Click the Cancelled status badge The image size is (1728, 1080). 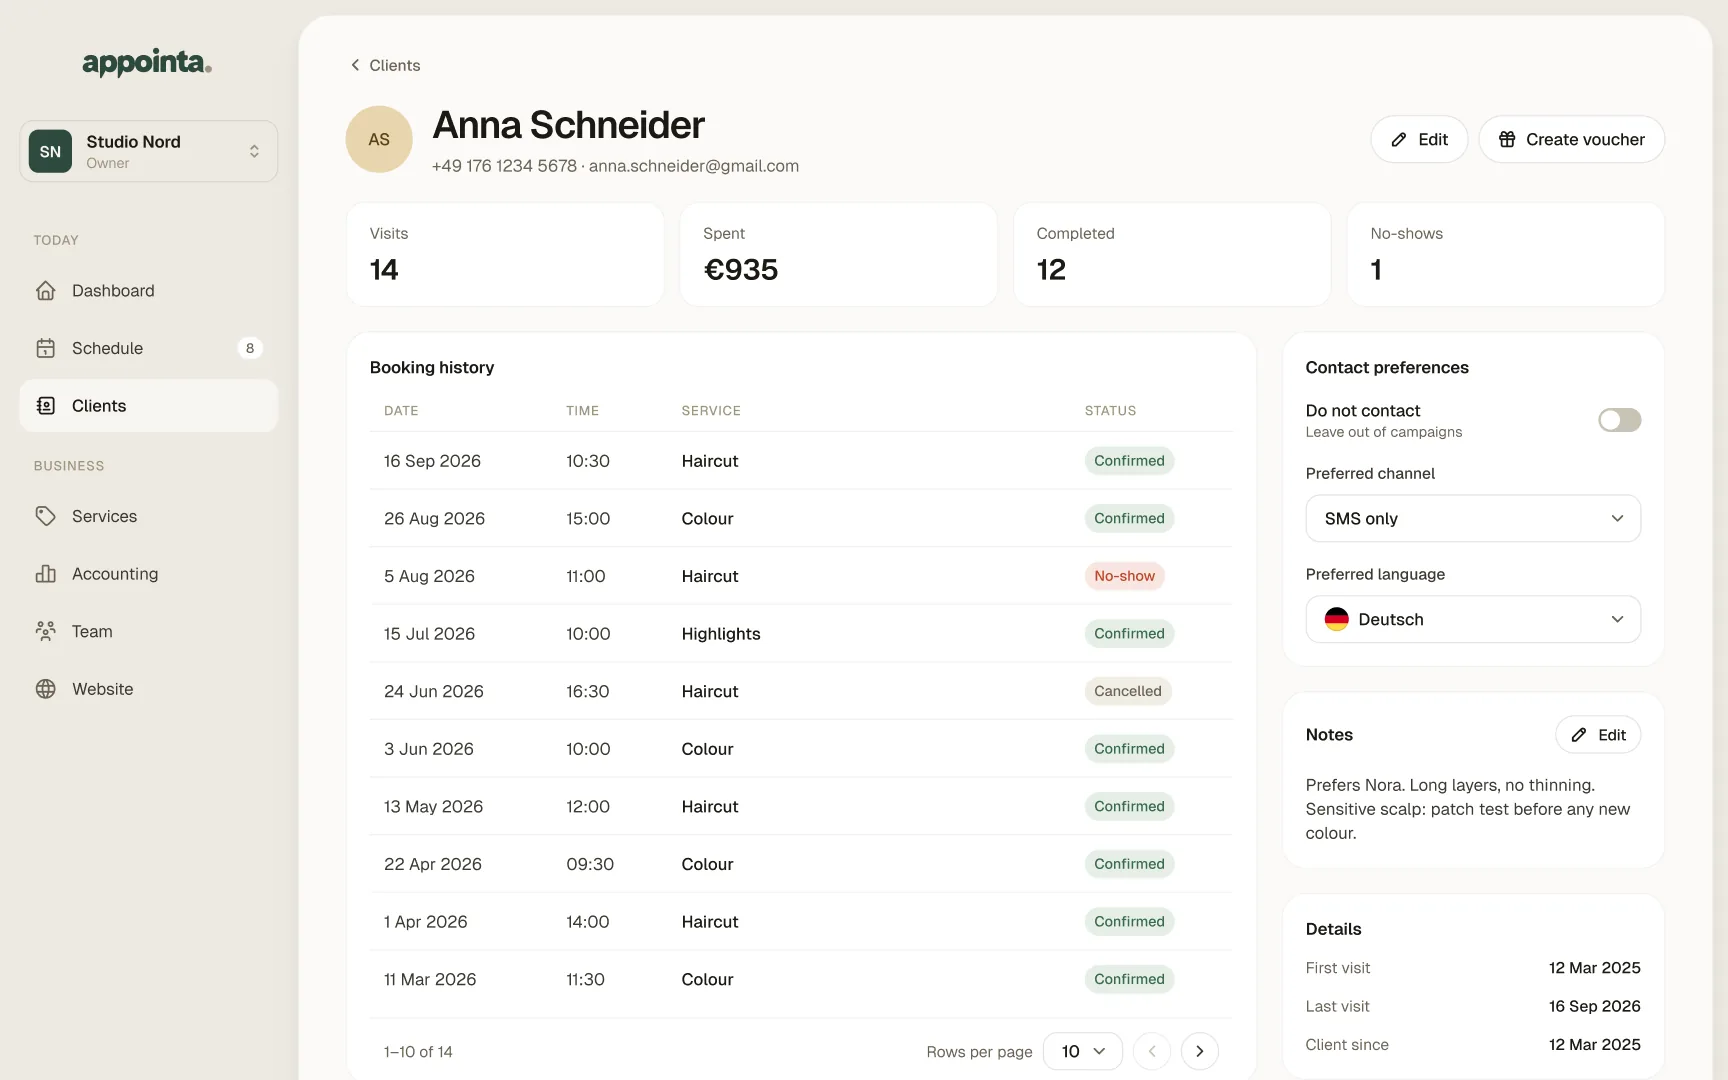coord(1128,691)
